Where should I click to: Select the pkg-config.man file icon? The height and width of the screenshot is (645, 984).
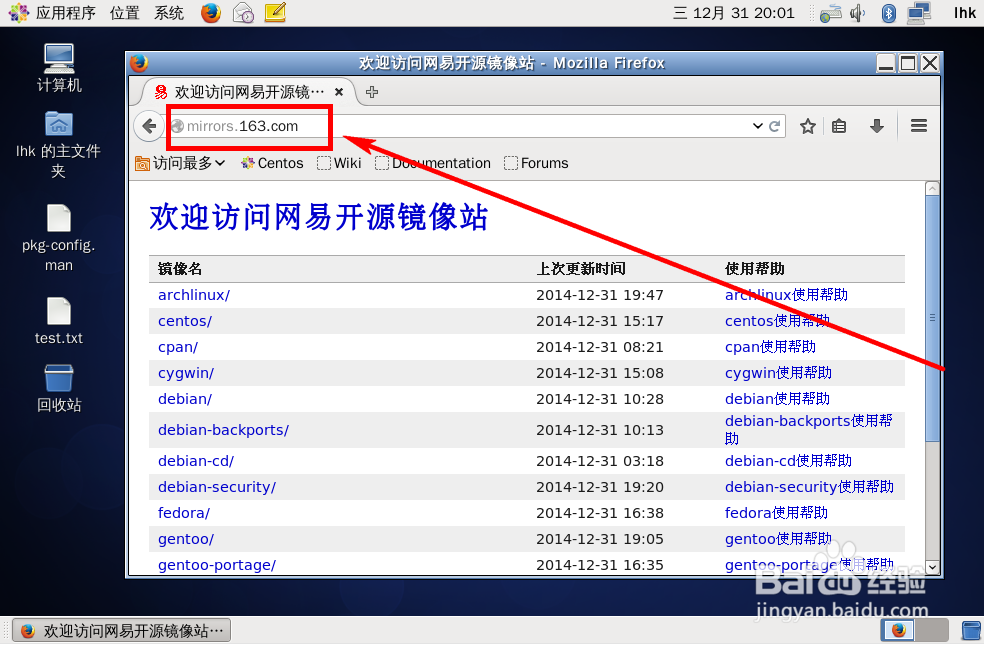(x=58, y=238)
